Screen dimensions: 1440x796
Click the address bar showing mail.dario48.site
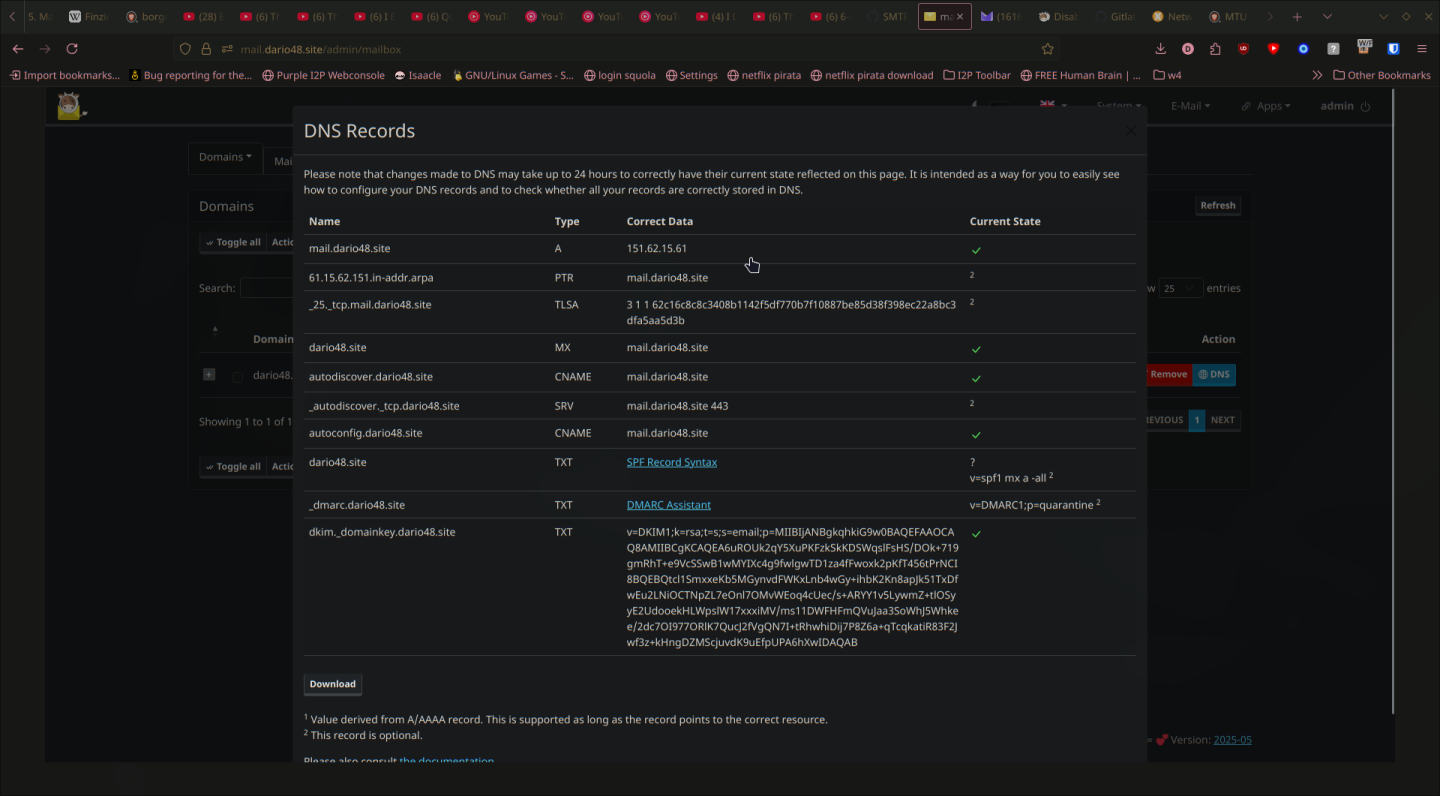(x=600, y=49)
